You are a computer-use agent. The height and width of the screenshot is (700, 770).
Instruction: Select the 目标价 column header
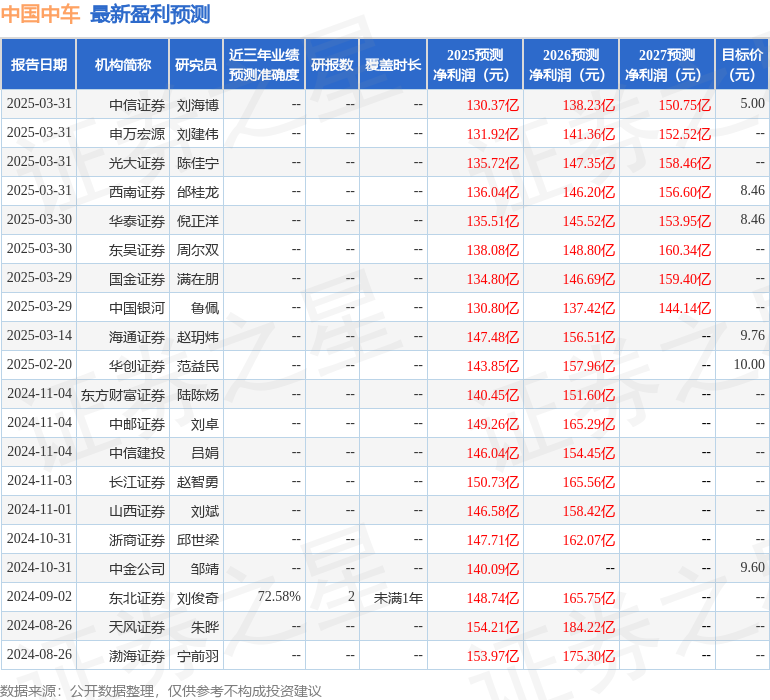tap(742, 64)
